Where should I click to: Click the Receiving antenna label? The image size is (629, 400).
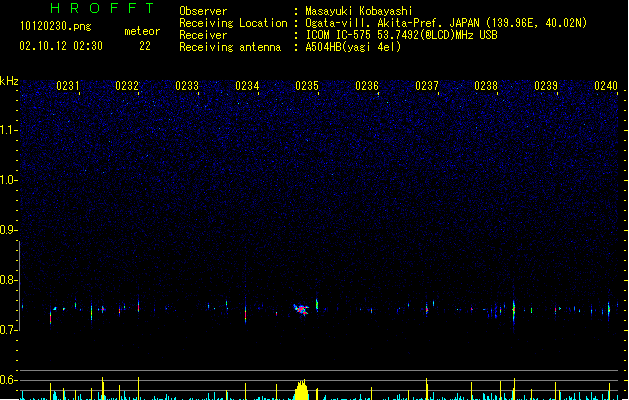pyautogui.click(x=230, y=47)
